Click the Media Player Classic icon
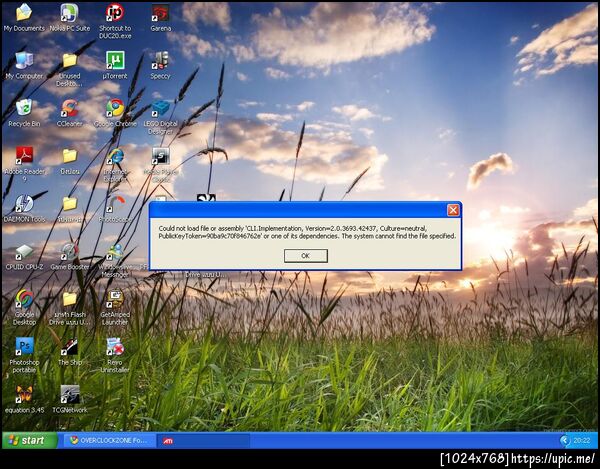This screenshot has height=469, width=600. 160,164
